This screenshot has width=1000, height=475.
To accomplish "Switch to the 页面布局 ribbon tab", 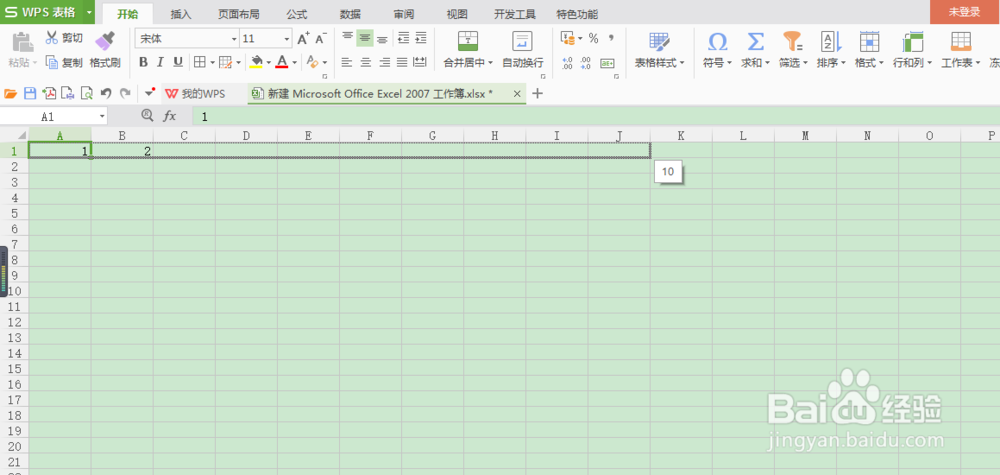I will click(239, 14).
